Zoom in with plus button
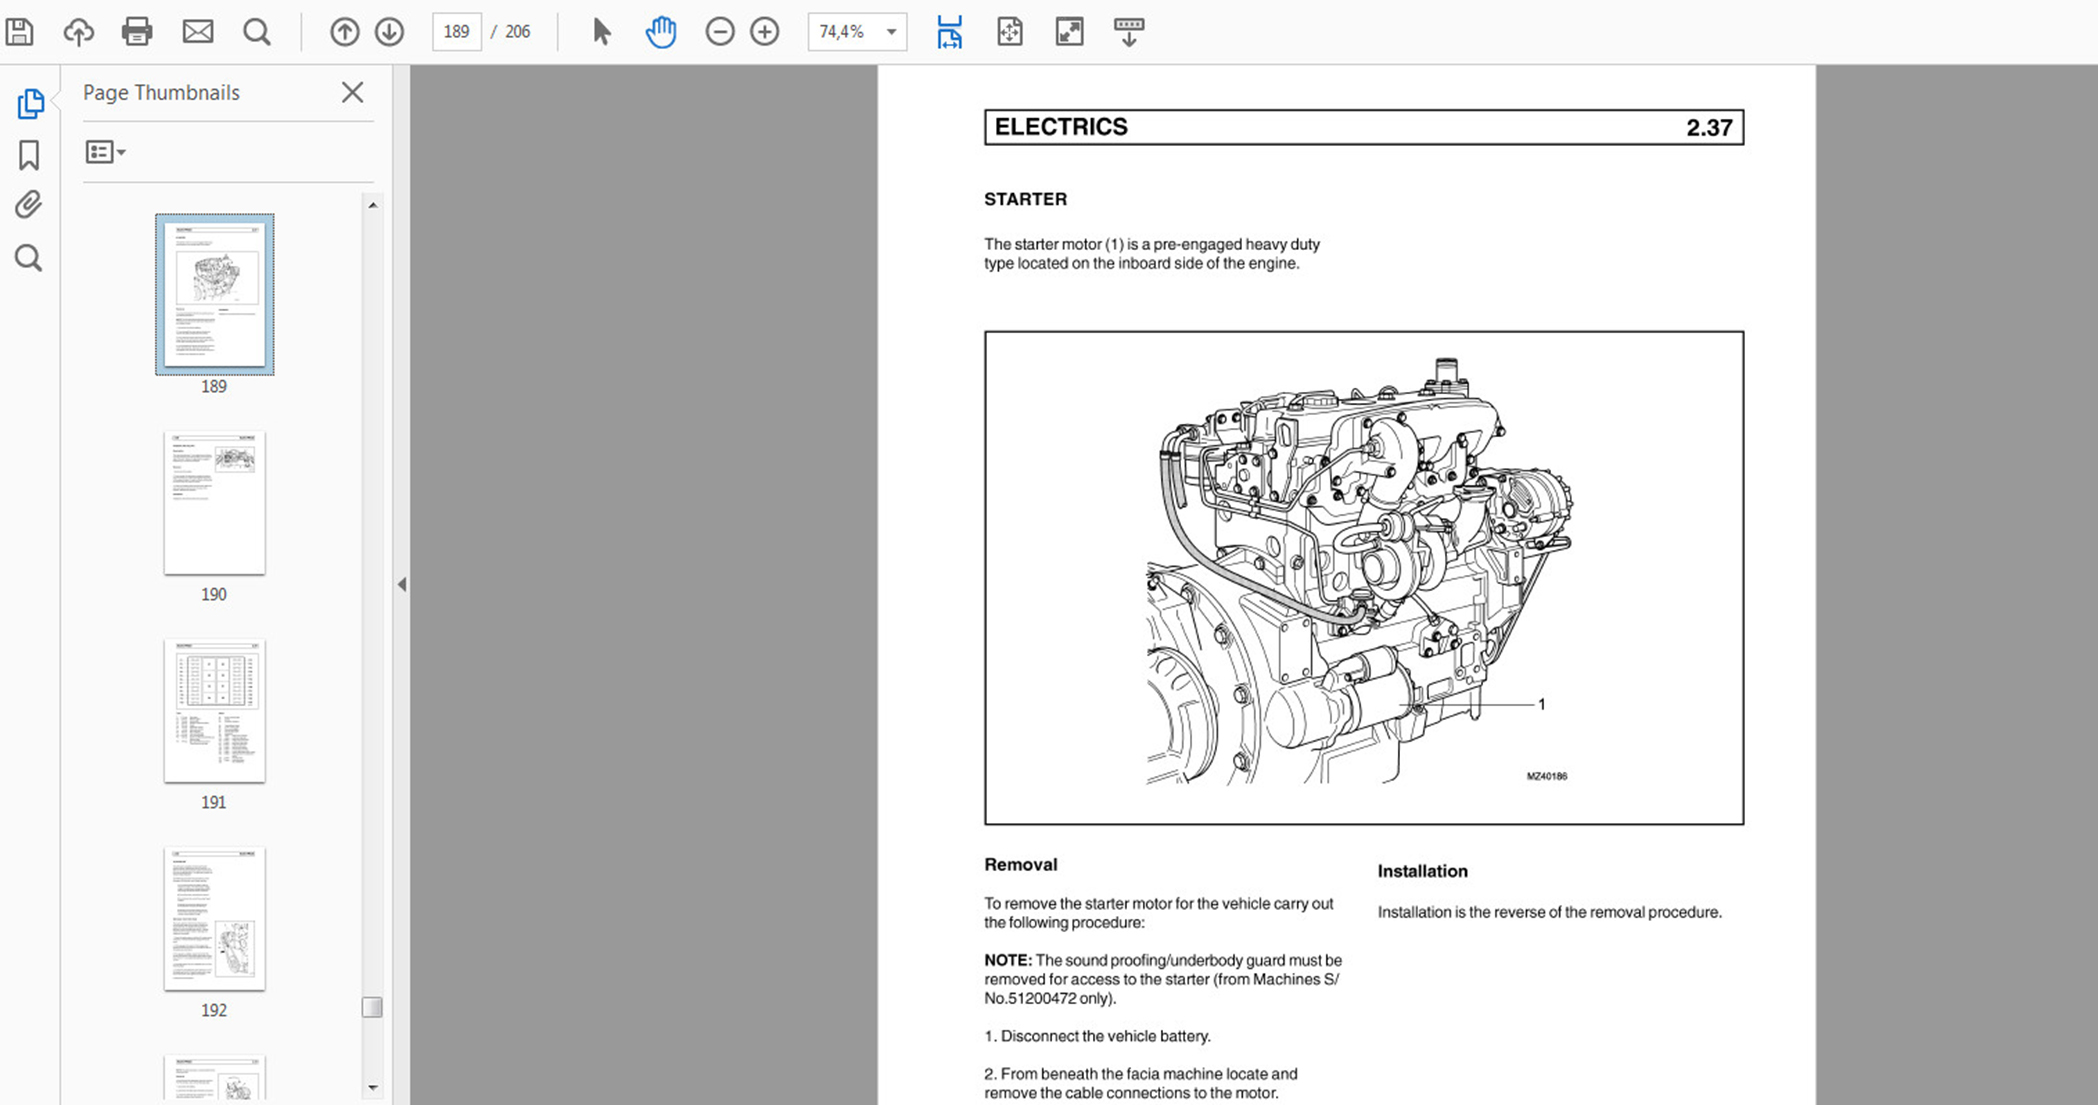This screenshot has width=2098, height=1105. tap(765, 32)
